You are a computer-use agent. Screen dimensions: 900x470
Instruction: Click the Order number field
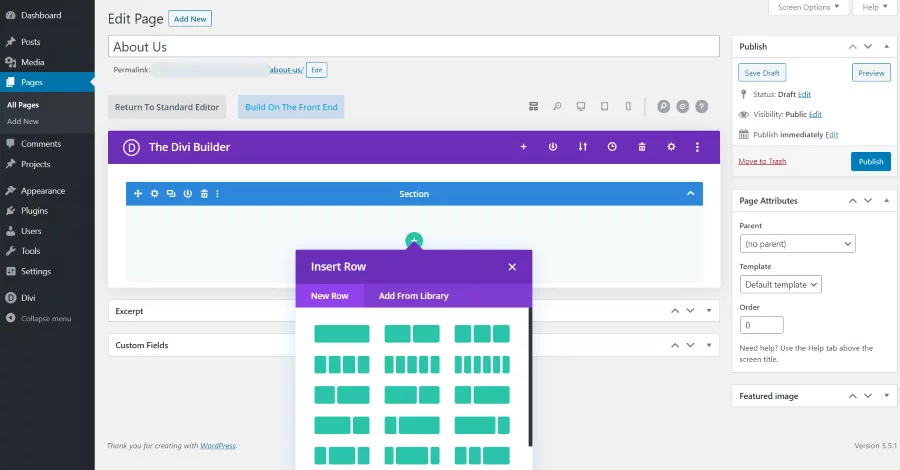(762, 325)
